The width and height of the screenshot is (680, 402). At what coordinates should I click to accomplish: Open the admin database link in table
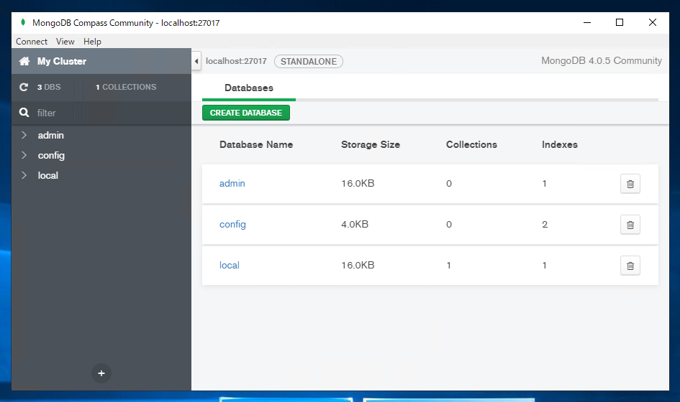click(232, 183)
